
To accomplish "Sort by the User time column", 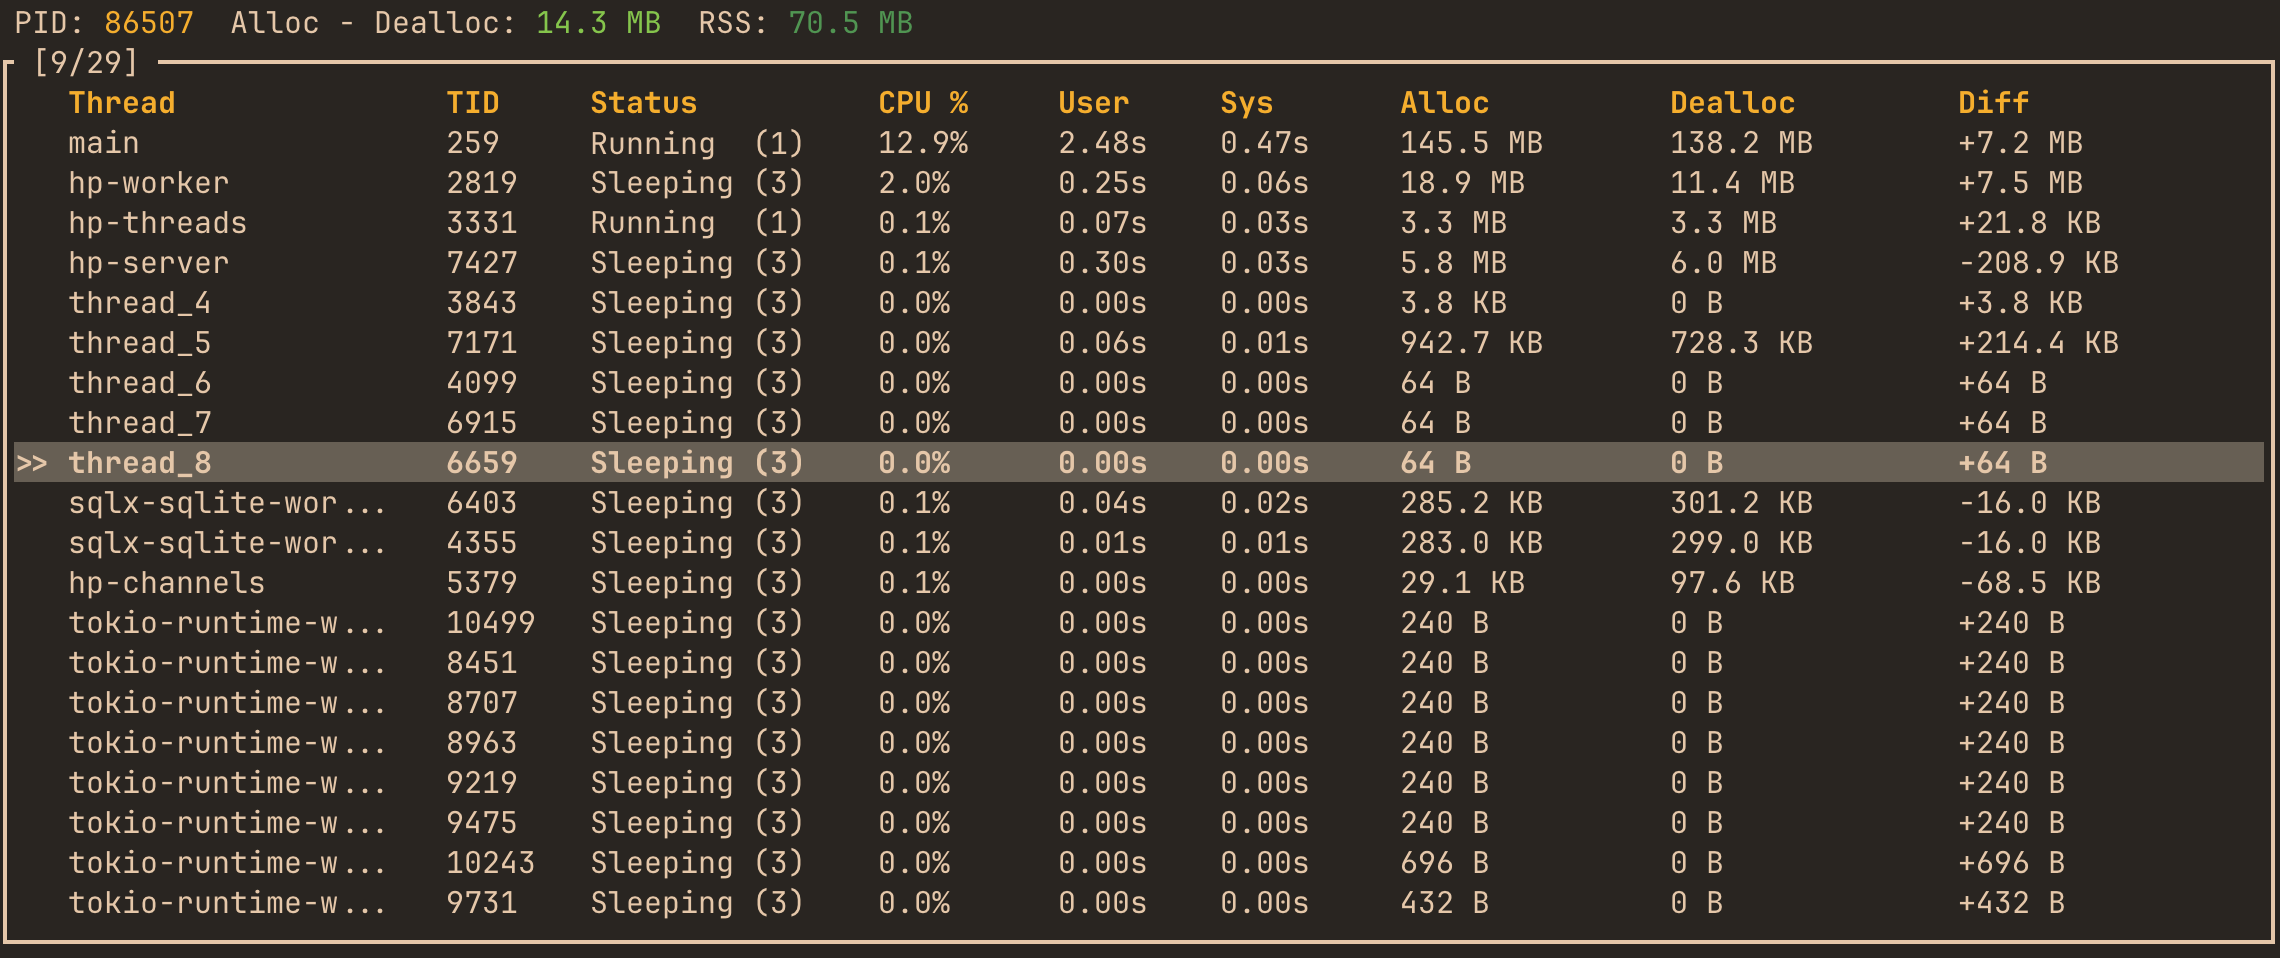I will coord(1093,102).
